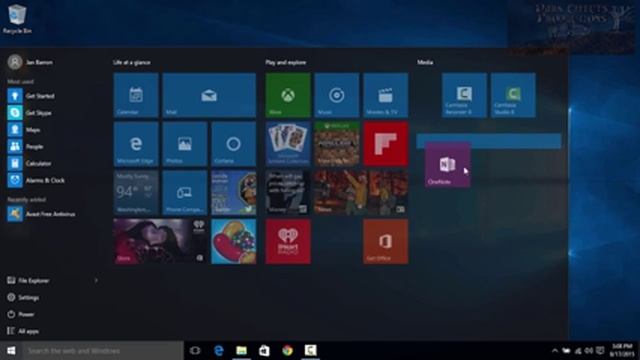This screenshot has height=360, width=640.
Task: Open File Explorer from the taskbar
Action: click(x=241, y=351)
